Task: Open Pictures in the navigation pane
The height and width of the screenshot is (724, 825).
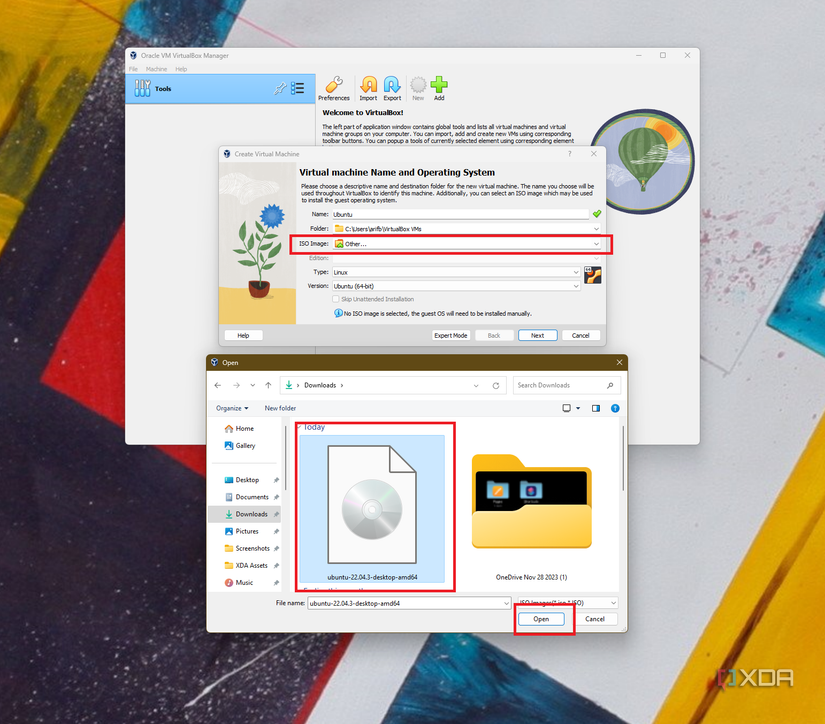Action: [x=247, y=531]
